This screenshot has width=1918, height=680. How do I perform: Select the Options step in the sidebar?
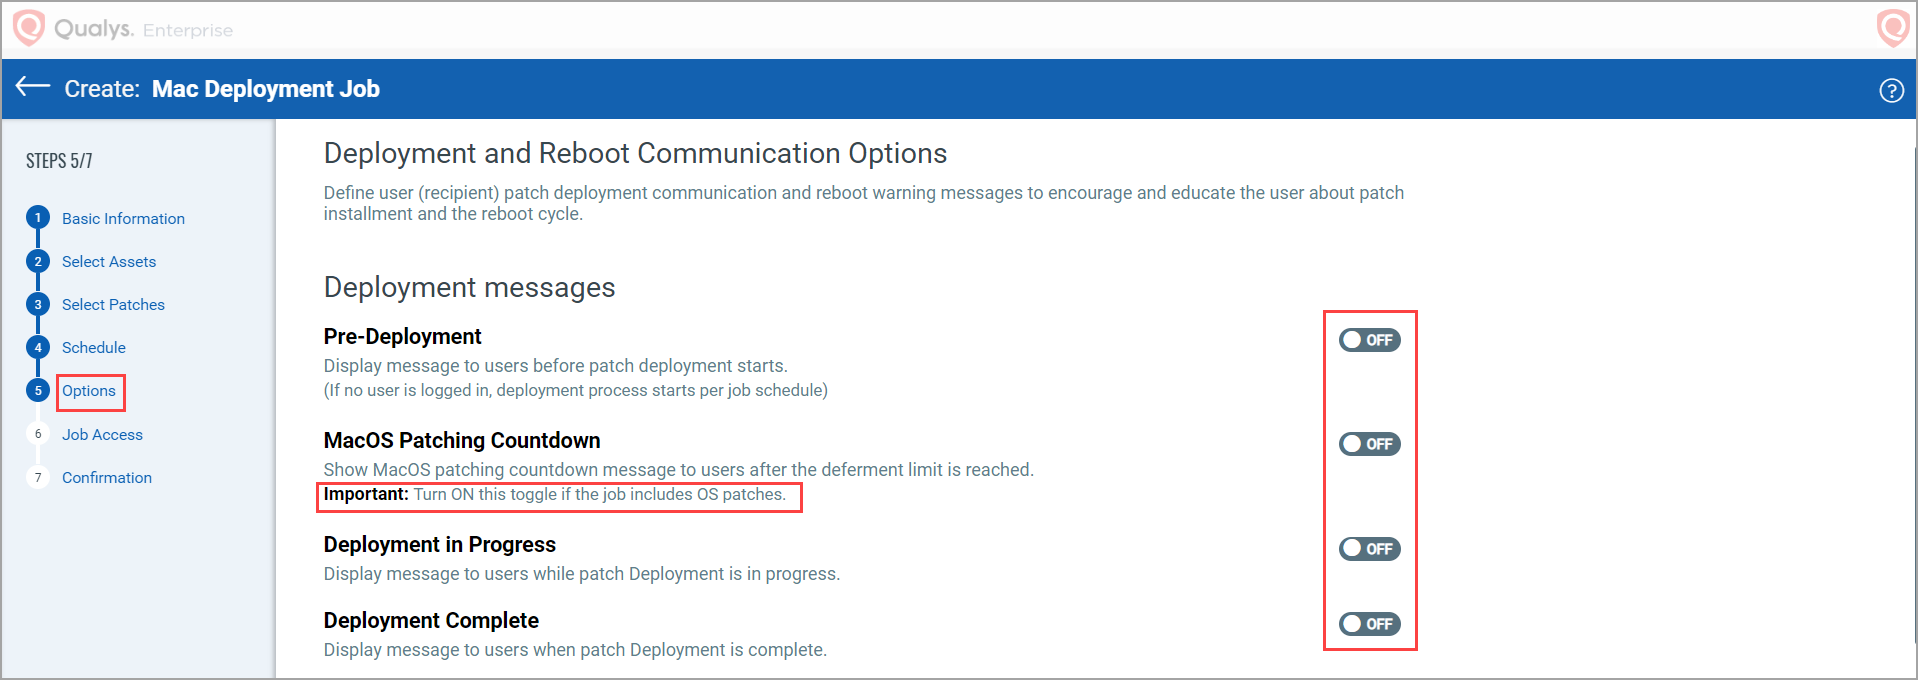tap(89, 391)
